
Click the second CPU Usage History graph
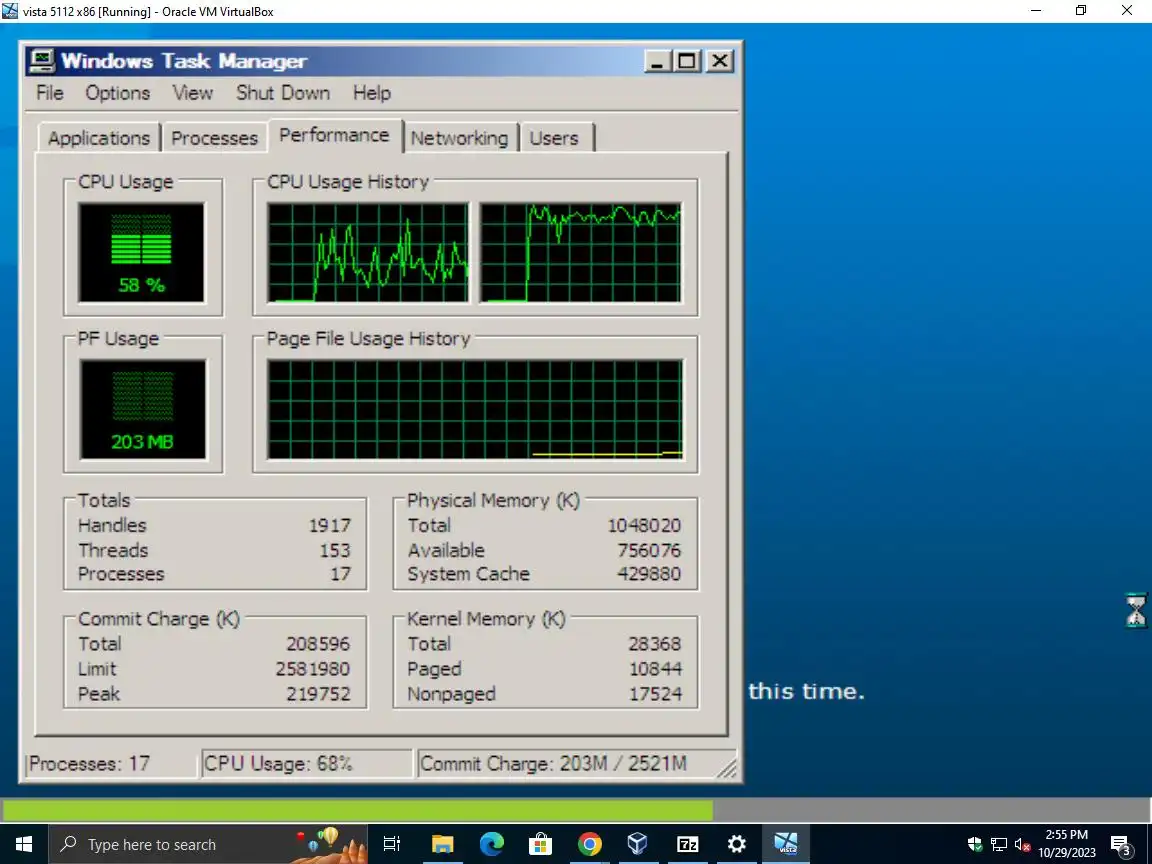[580, 252]
